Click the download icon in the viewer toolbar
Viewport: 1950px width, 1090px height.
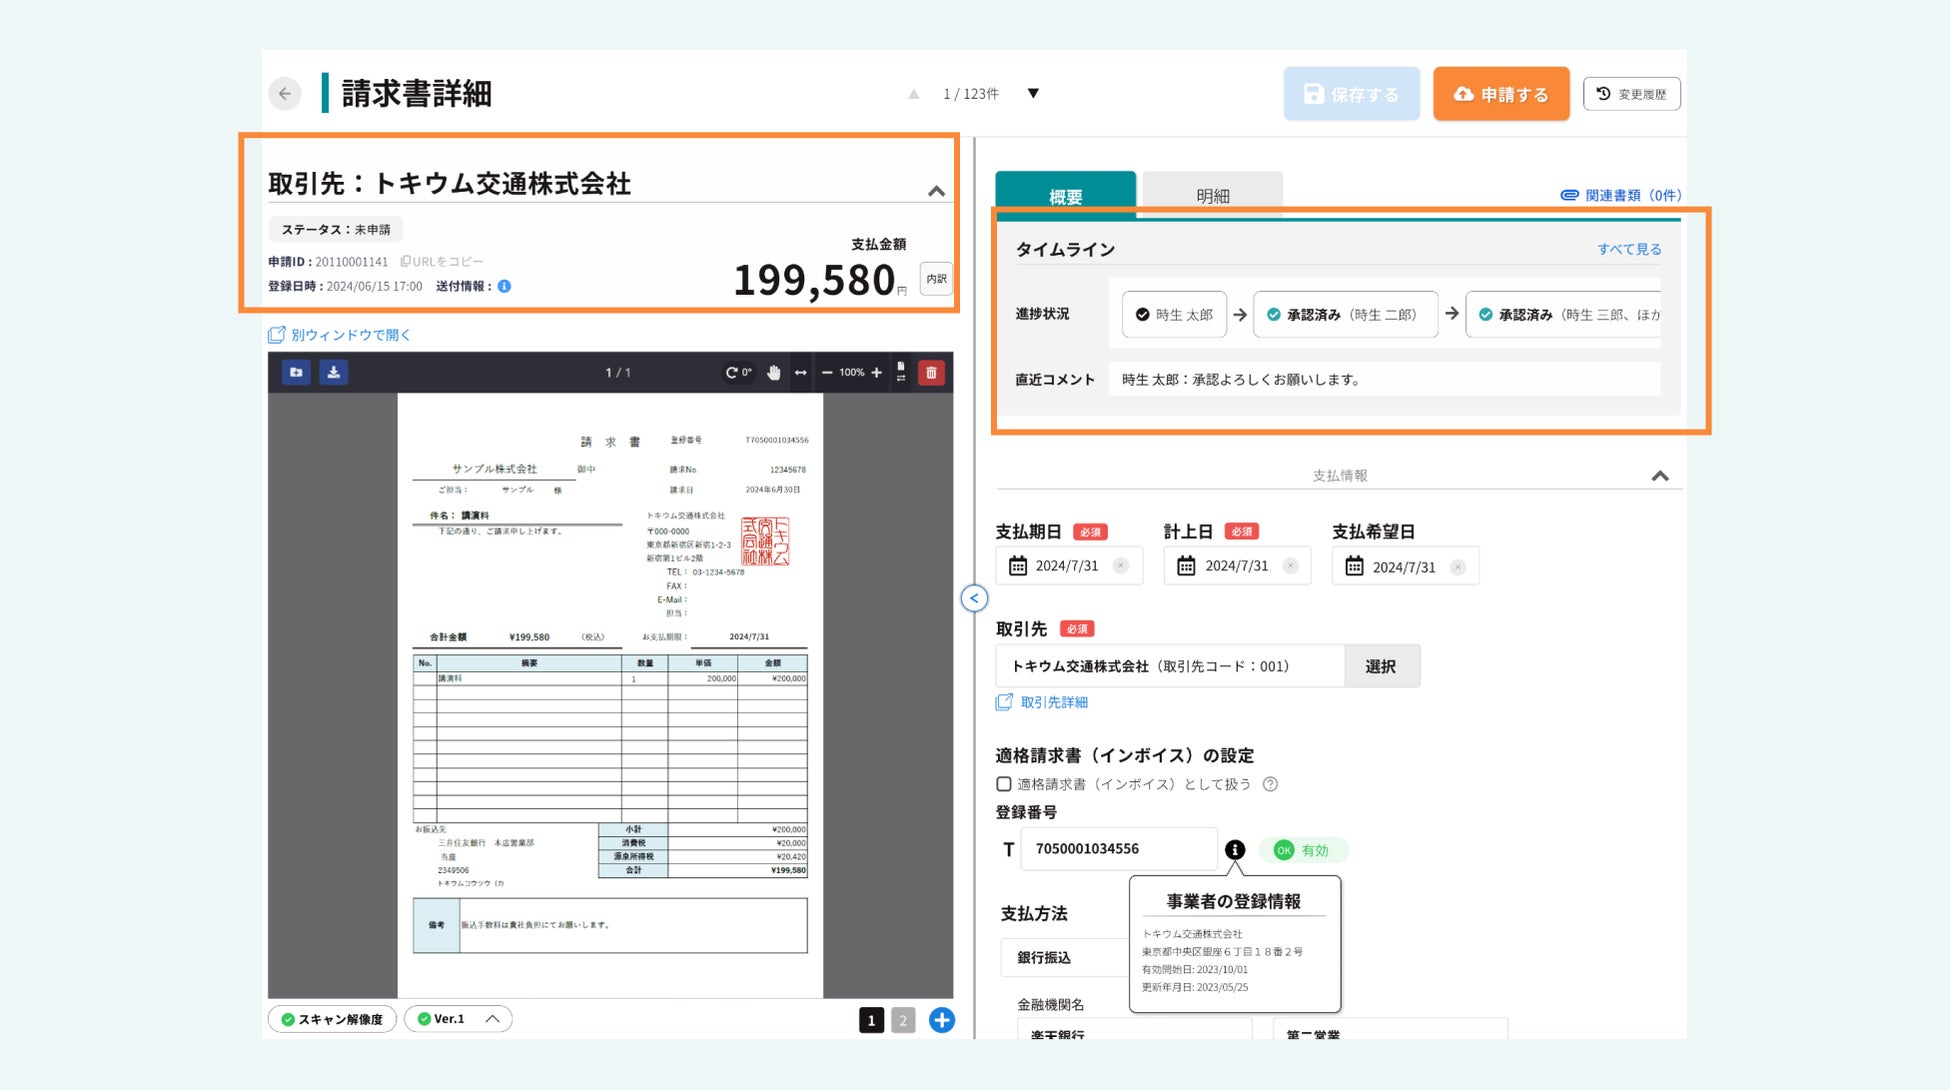click(x=333, y=372)
